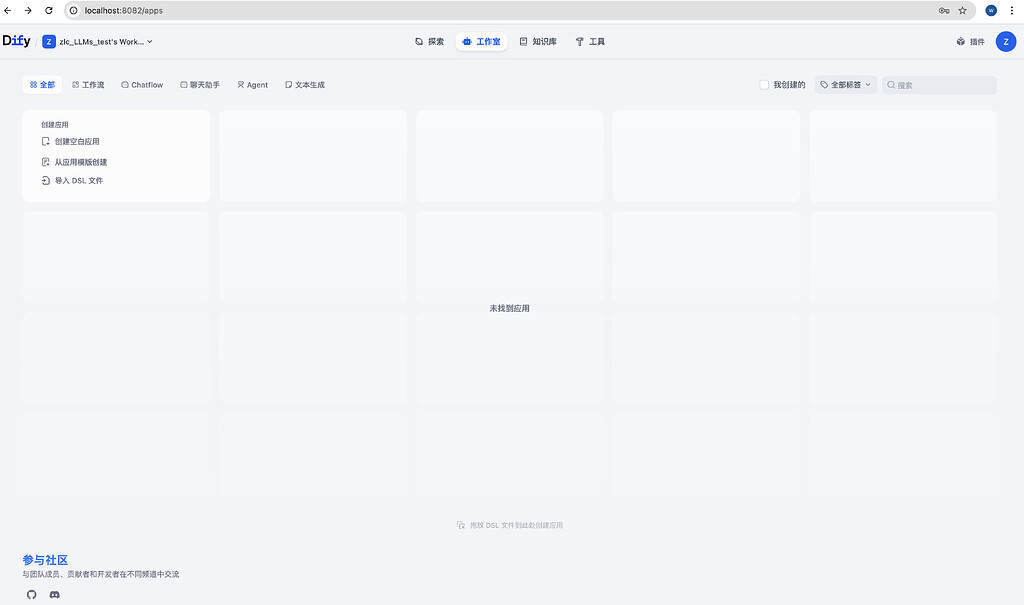Image resolution: width=1024 pixels, height=605 pixels.
Task: Enable the 我创建的 filter checkbox
Action: coord(762,85)
